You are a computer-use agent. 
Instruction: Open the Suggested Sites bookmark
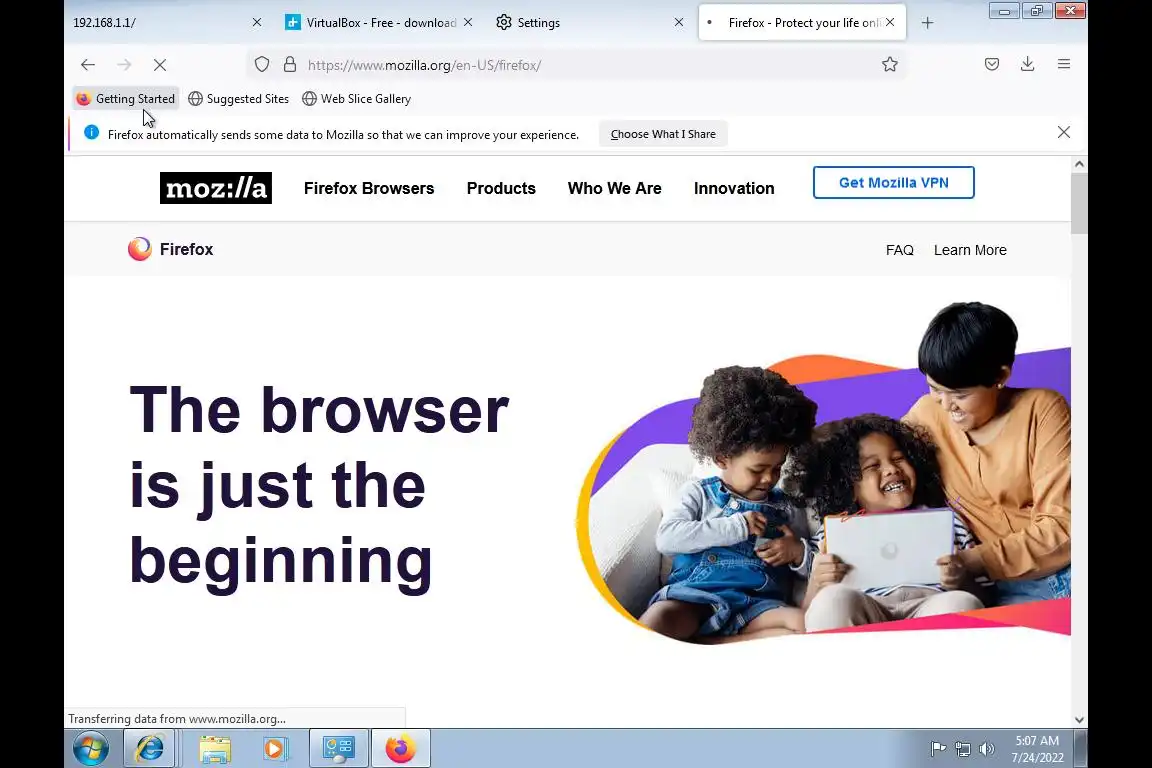point(239,98)
